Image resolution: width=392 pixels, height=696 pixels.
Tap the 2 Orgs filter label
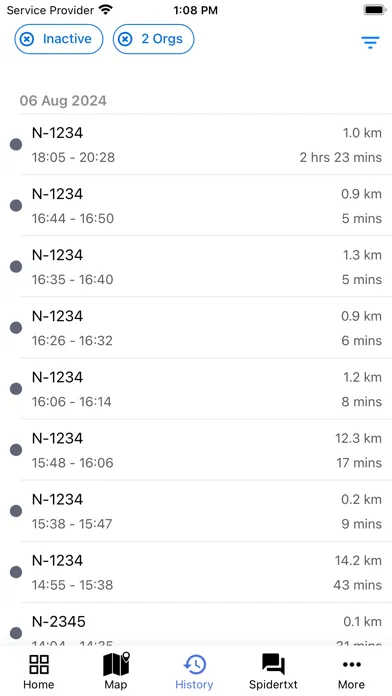(x=162, y=39)
